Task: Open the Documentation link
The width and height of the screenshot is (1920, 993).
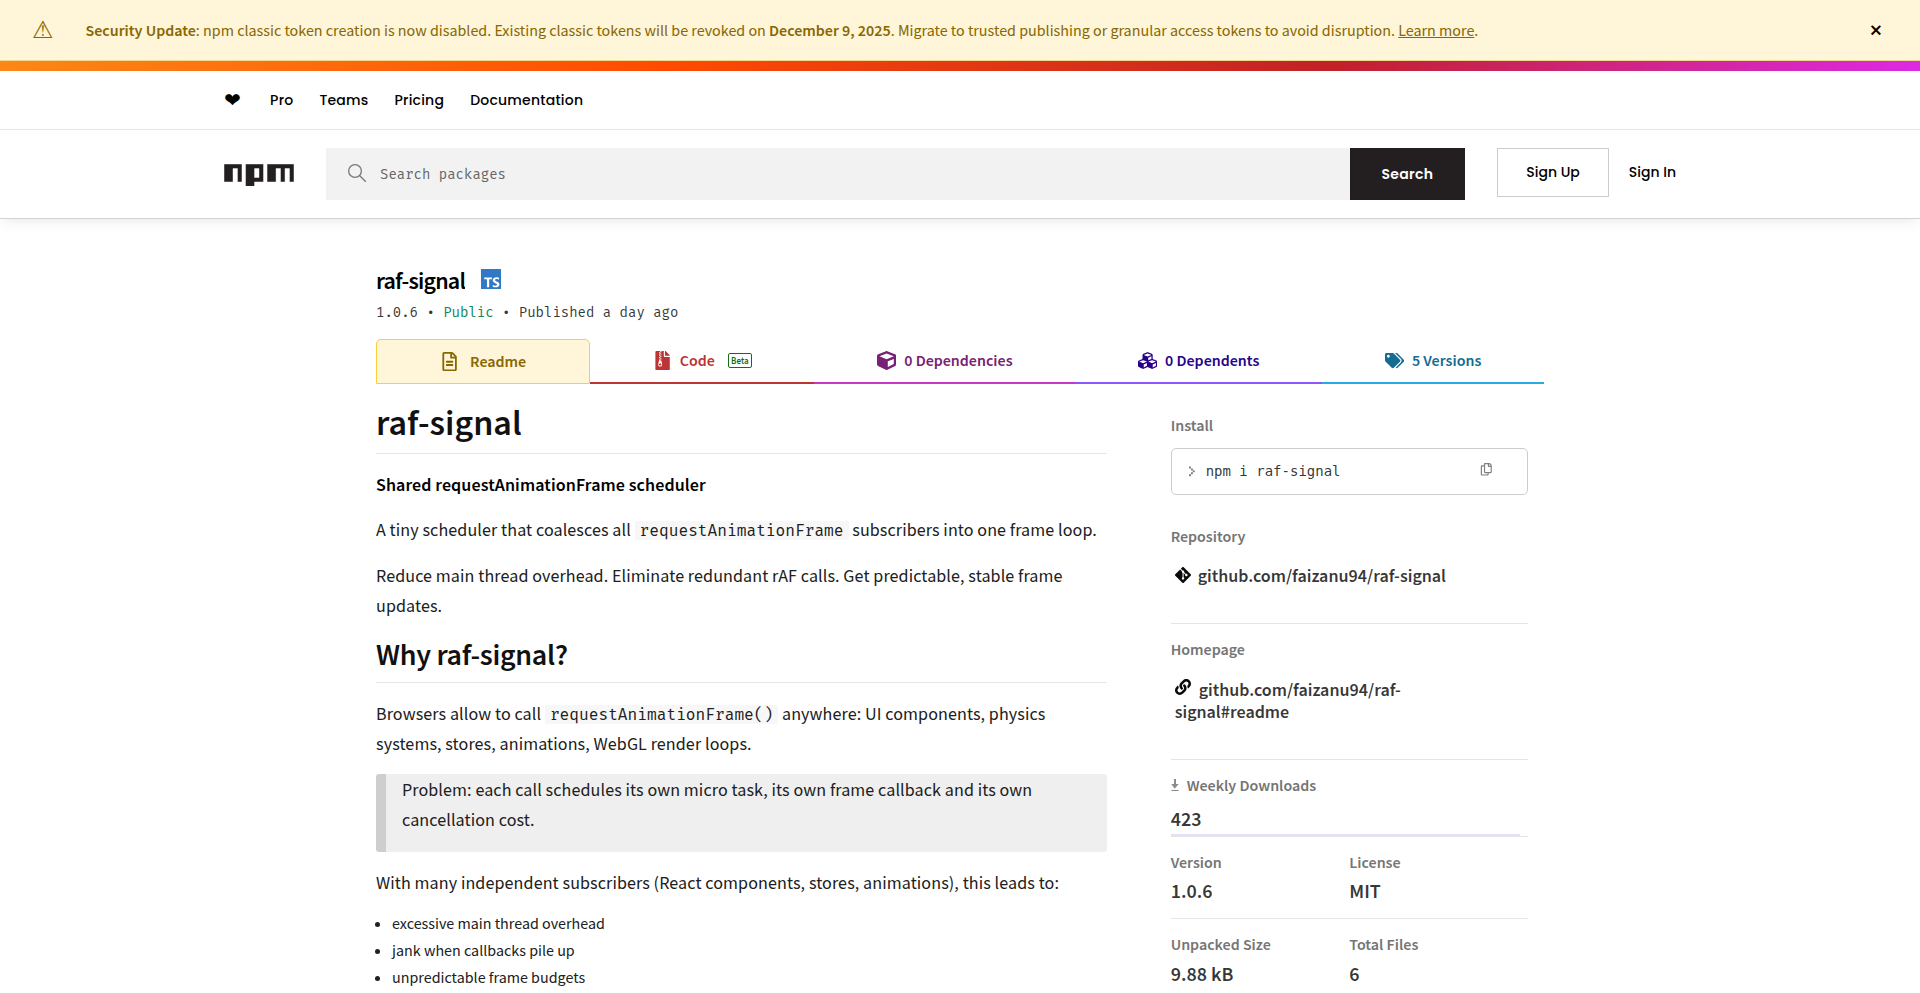Action: pos(526,100)
